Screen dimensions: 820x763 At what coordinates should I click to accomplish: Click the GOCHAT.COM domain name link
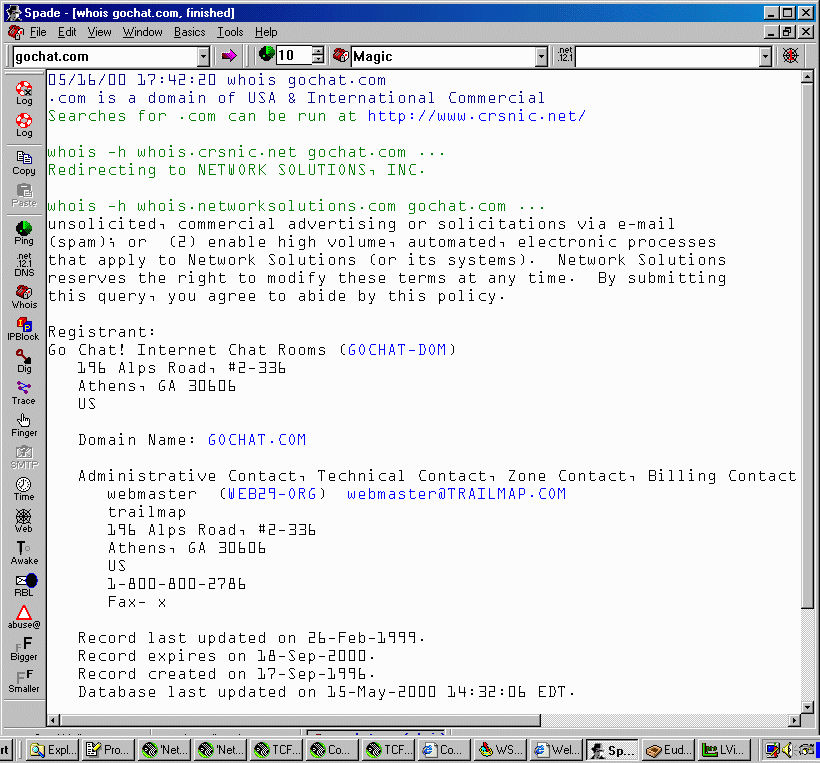pyautogui.click(x=257, y=440)
